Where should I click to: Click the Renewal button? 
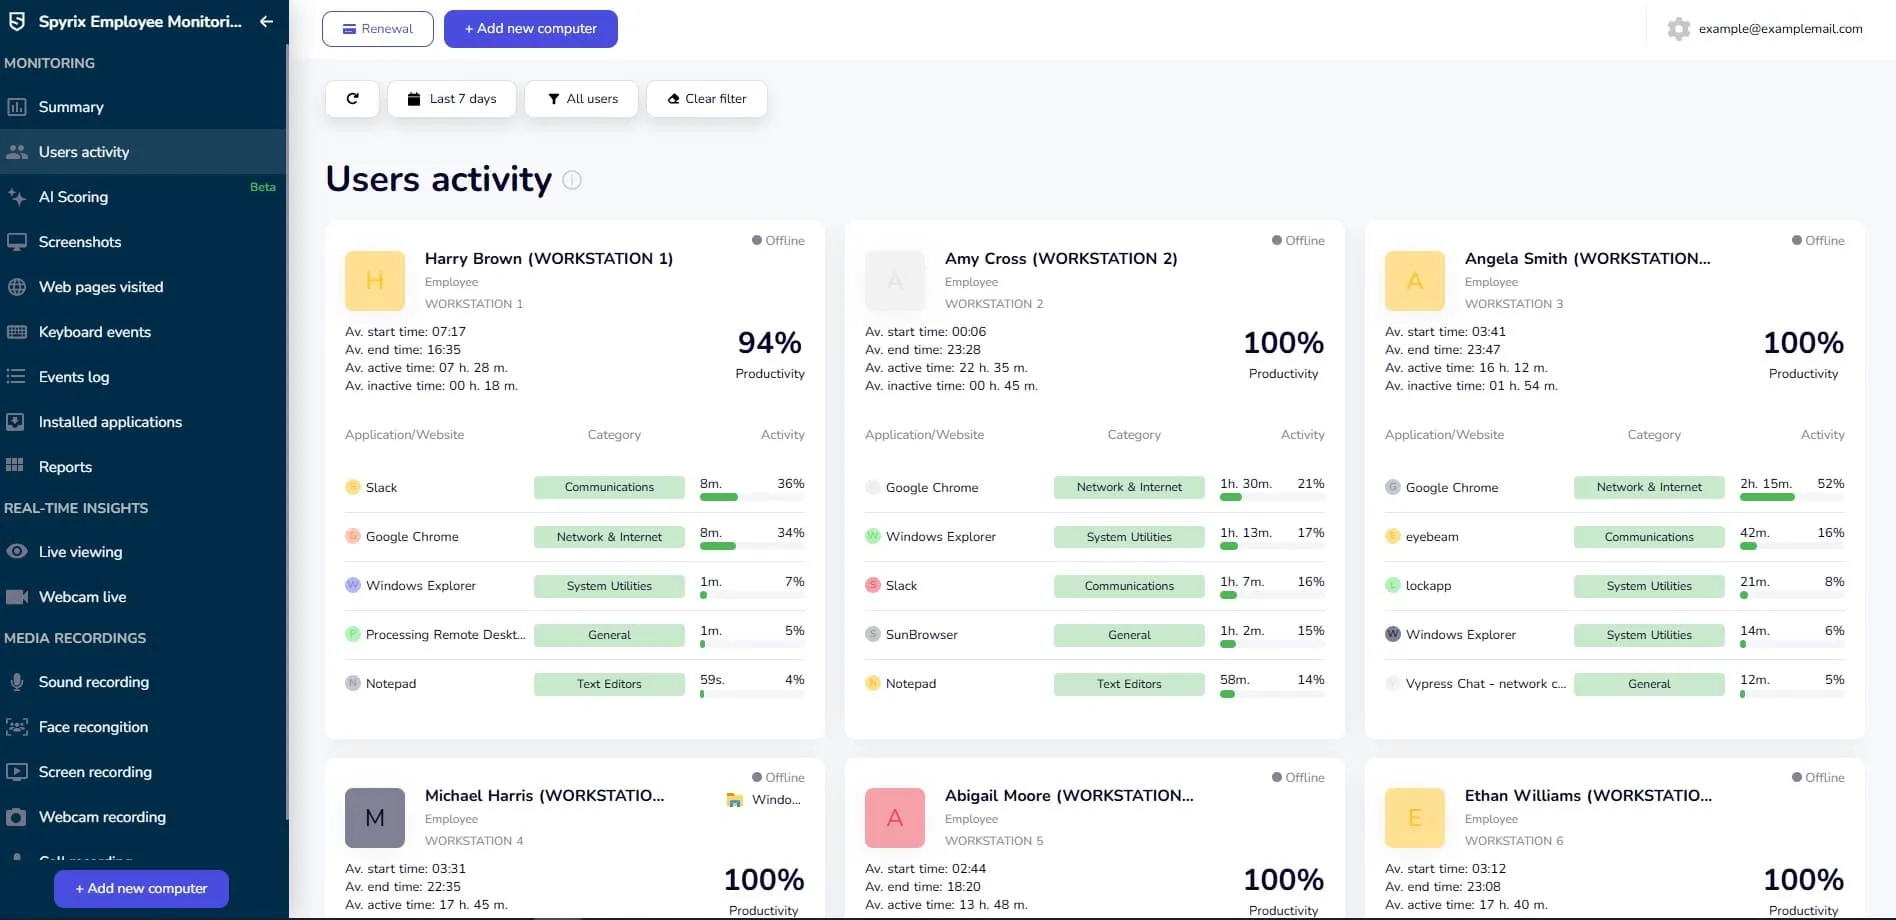pos(378,29)
